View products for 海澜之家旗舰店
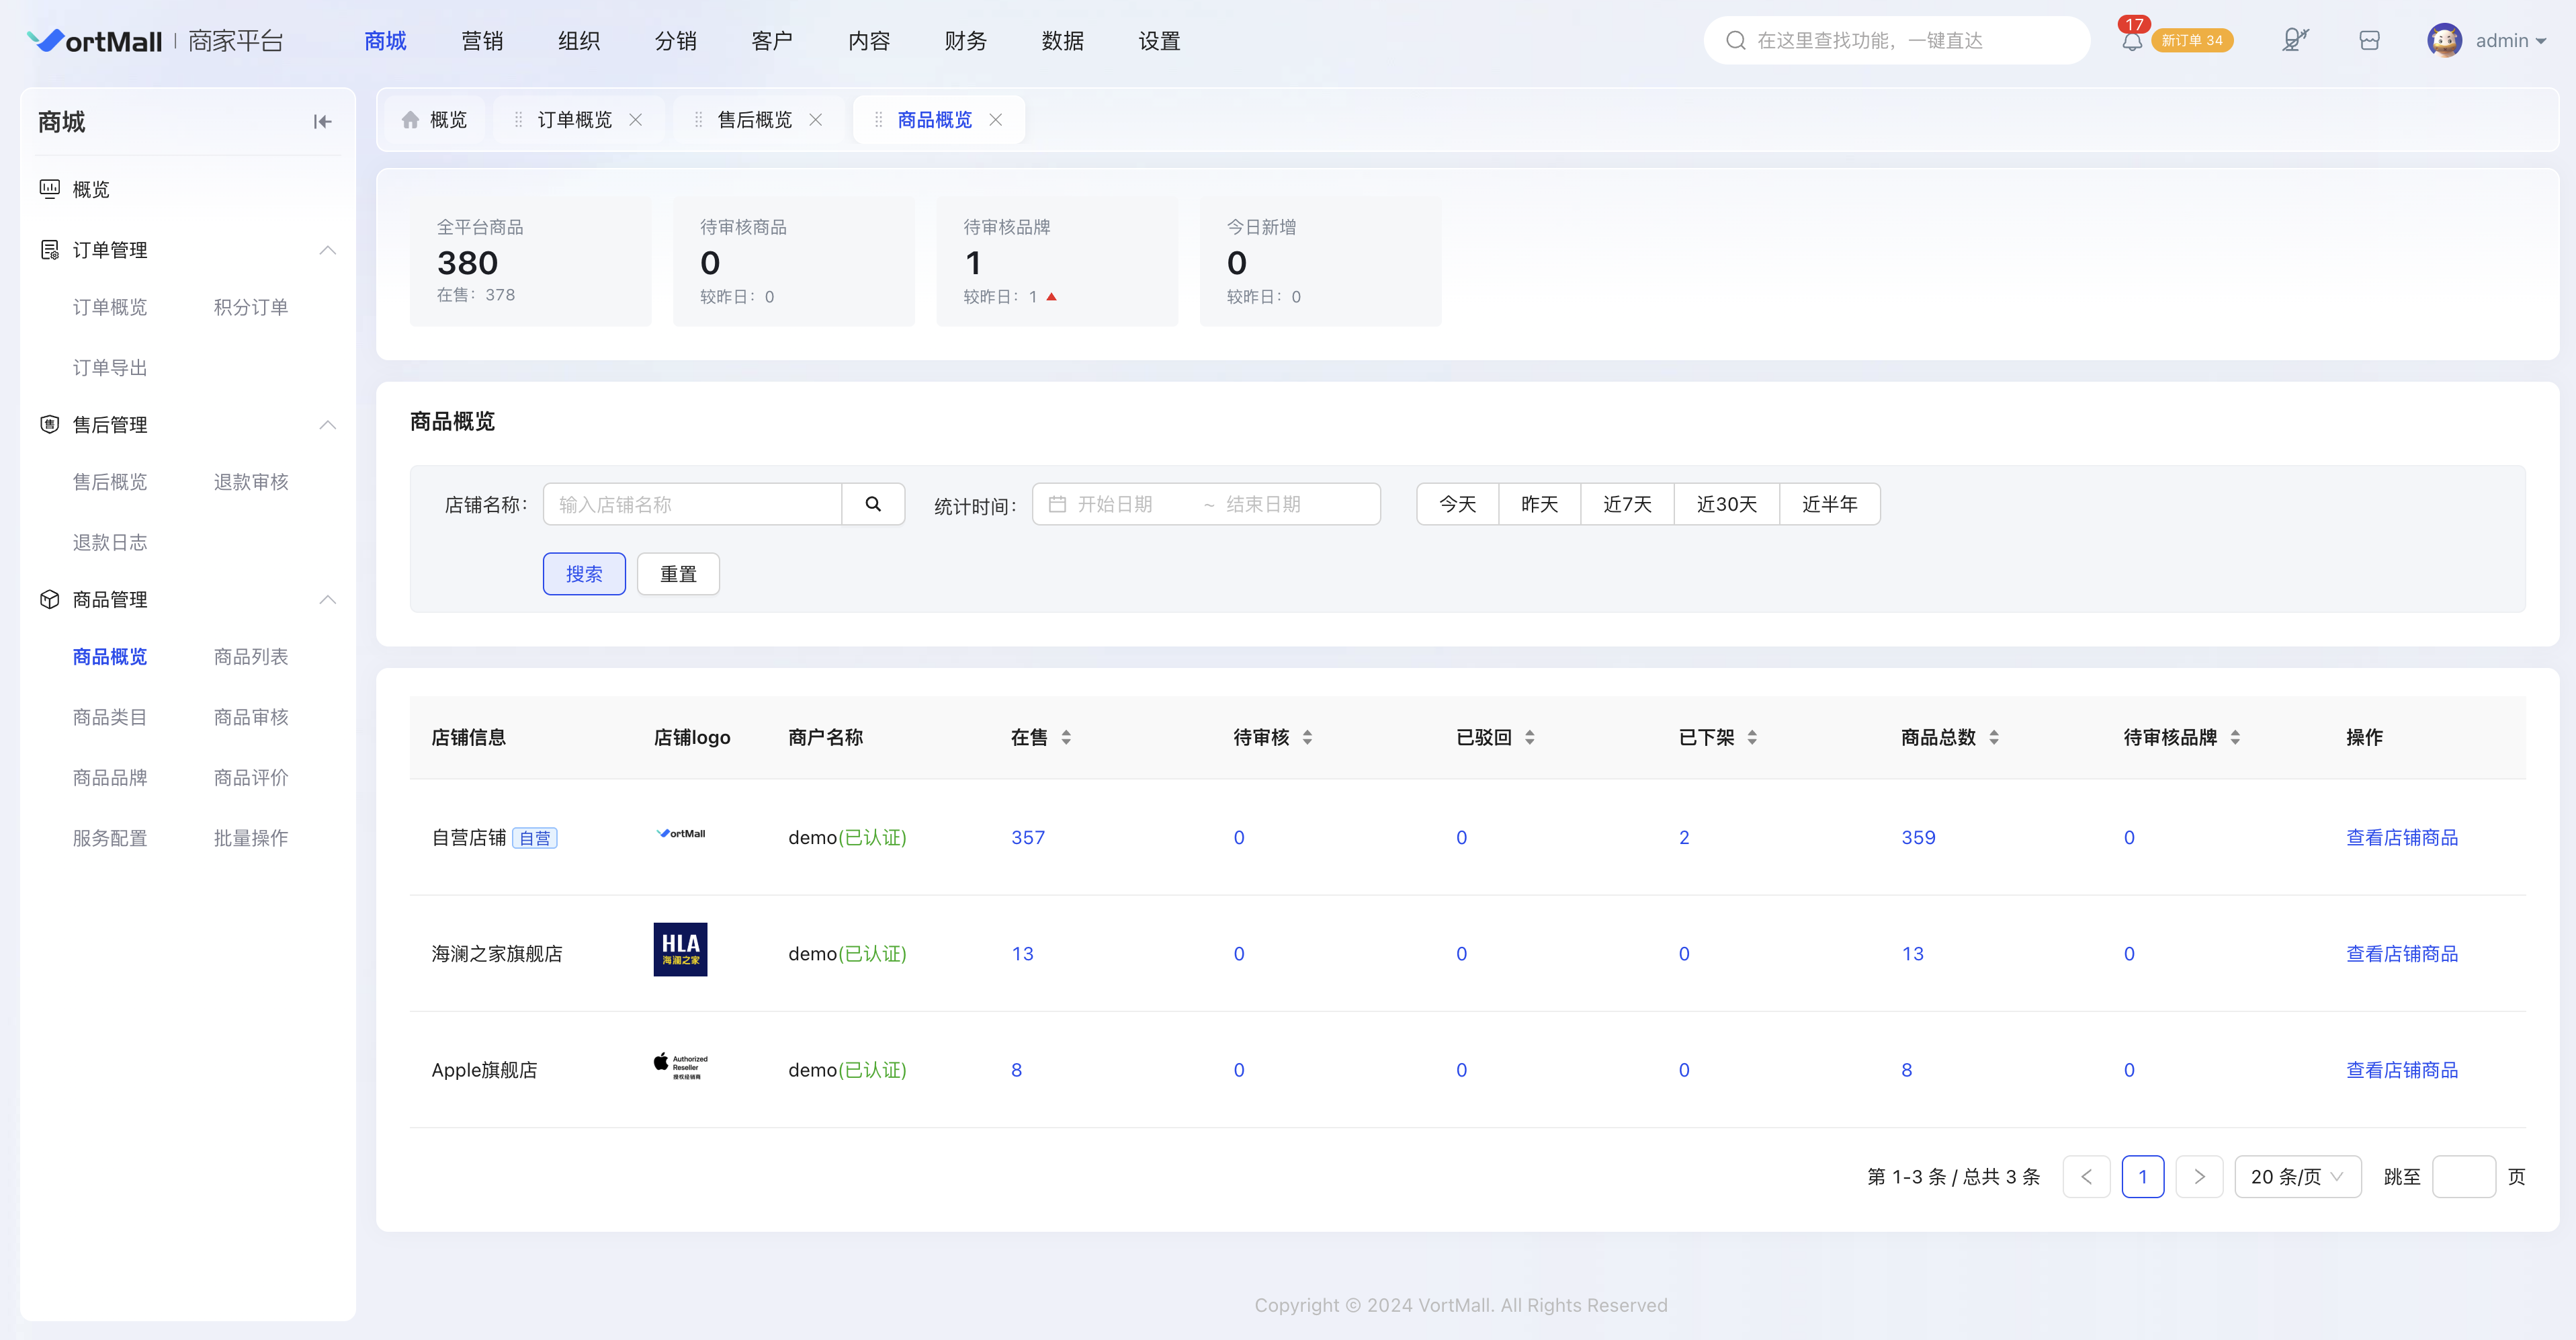Screen dimensions: 2576x1340 2402,954
